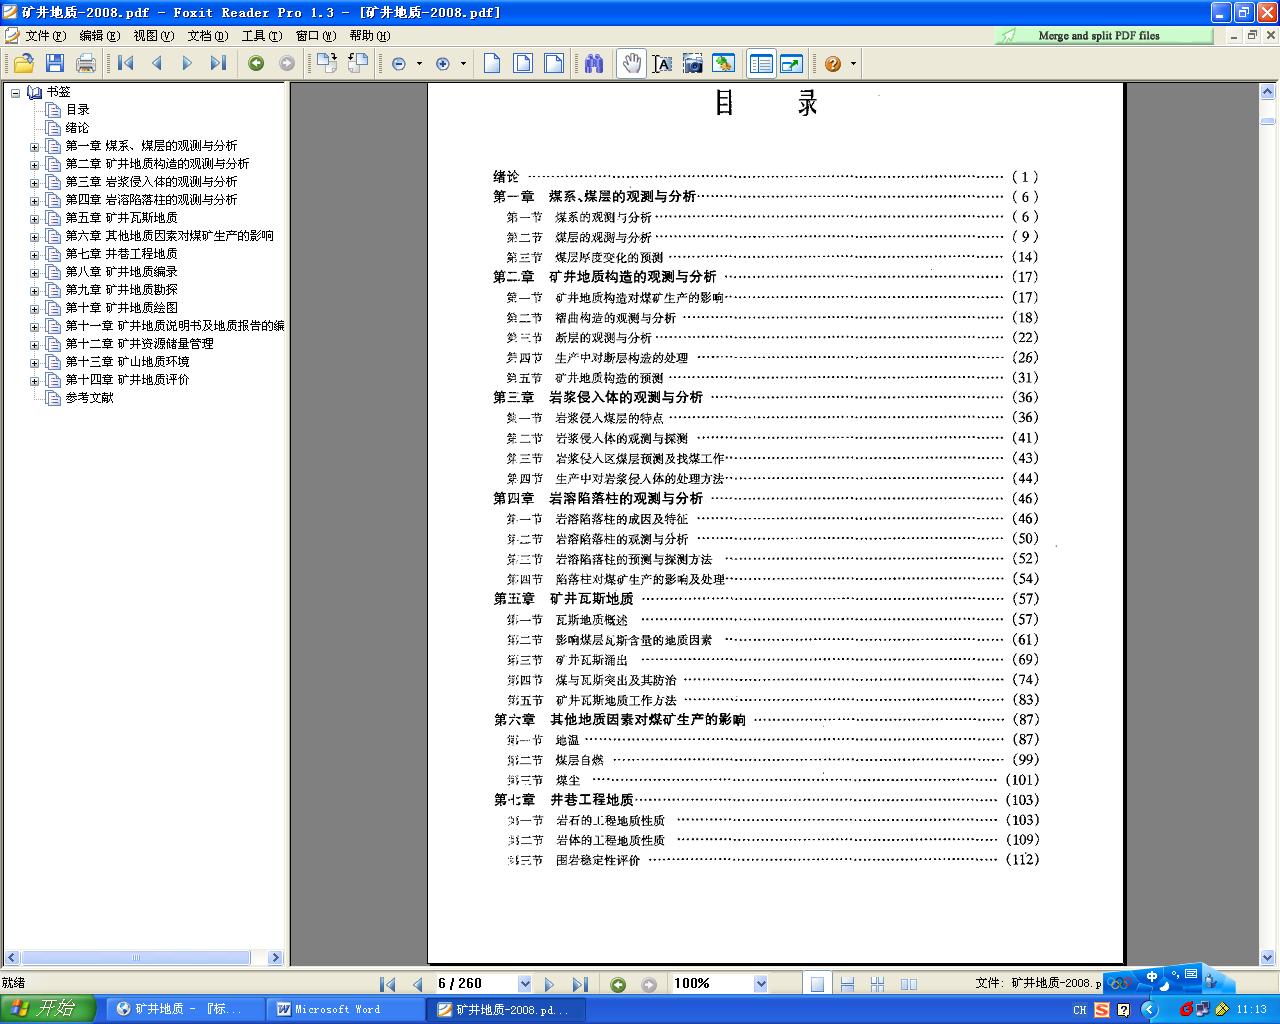Open a file with the folder icon

coord(24,63)
